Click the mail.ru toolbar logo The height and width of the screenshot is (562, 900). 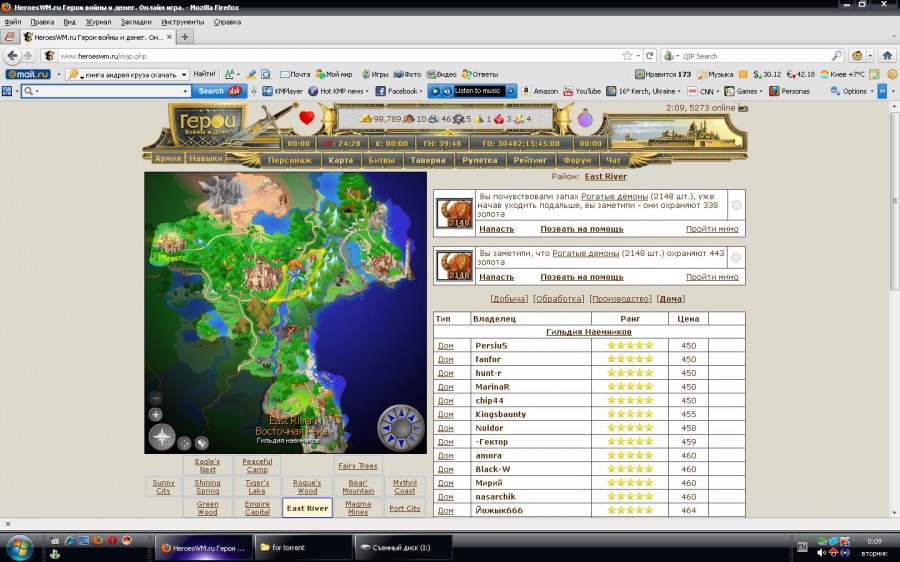pyautogui.click(x=28, y=74)
